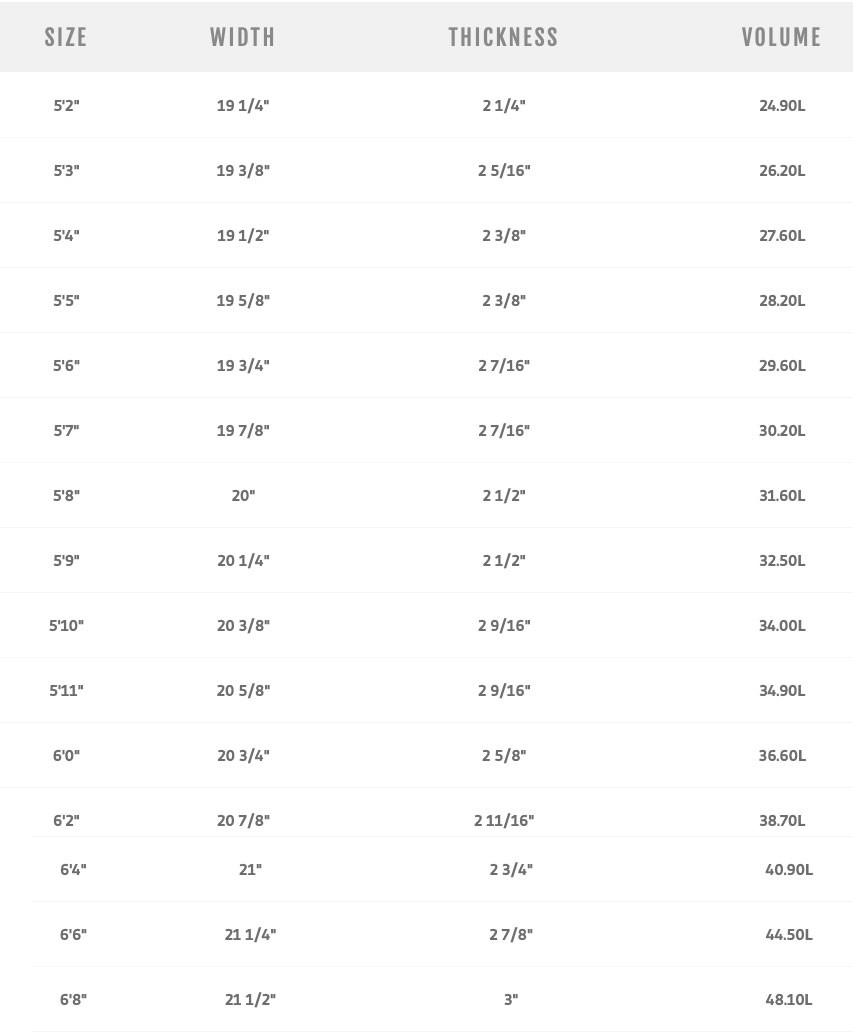The height and width of the screenshot is (1035, 853).
Task: Click the 21 1/4" width value
Action: pos(250,934)
